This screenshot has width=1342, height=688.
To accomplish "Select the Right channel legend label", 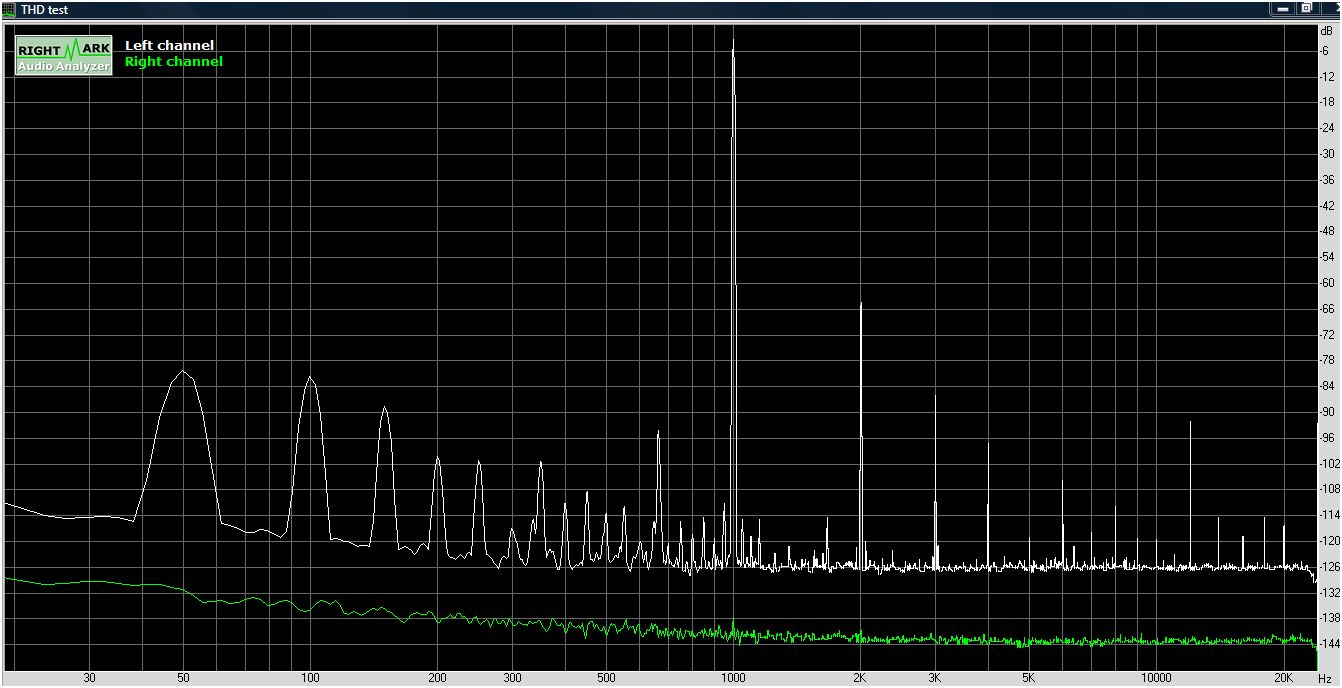I will pyautogui.click(x=173, y=62).
